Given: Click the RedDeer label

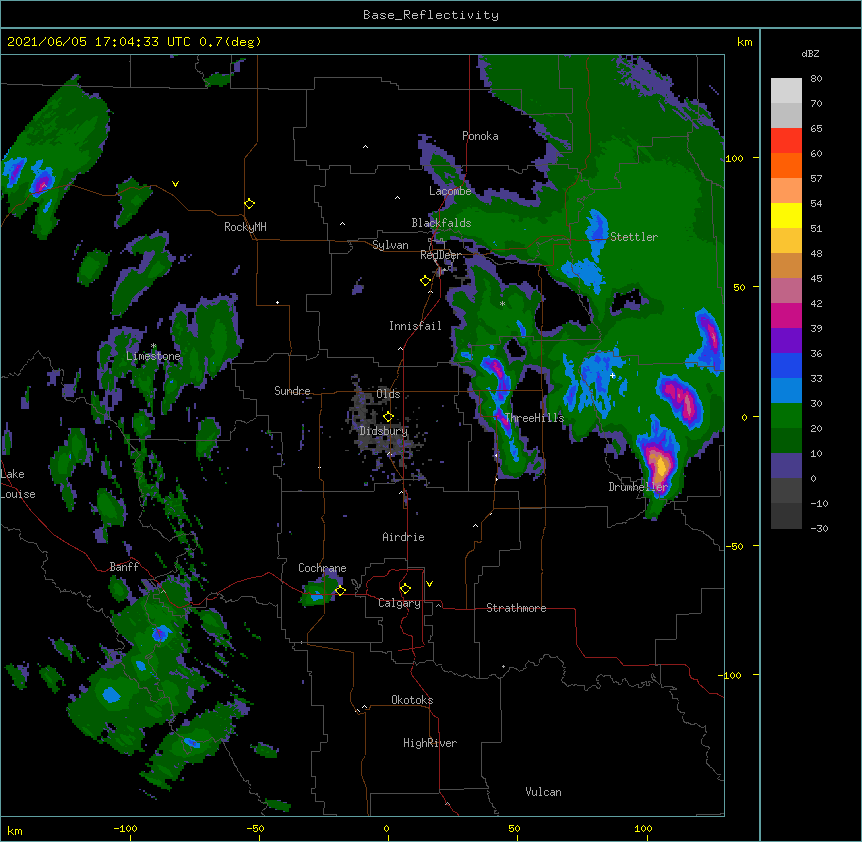Looking at the screenshot, I should pos(440,255).
